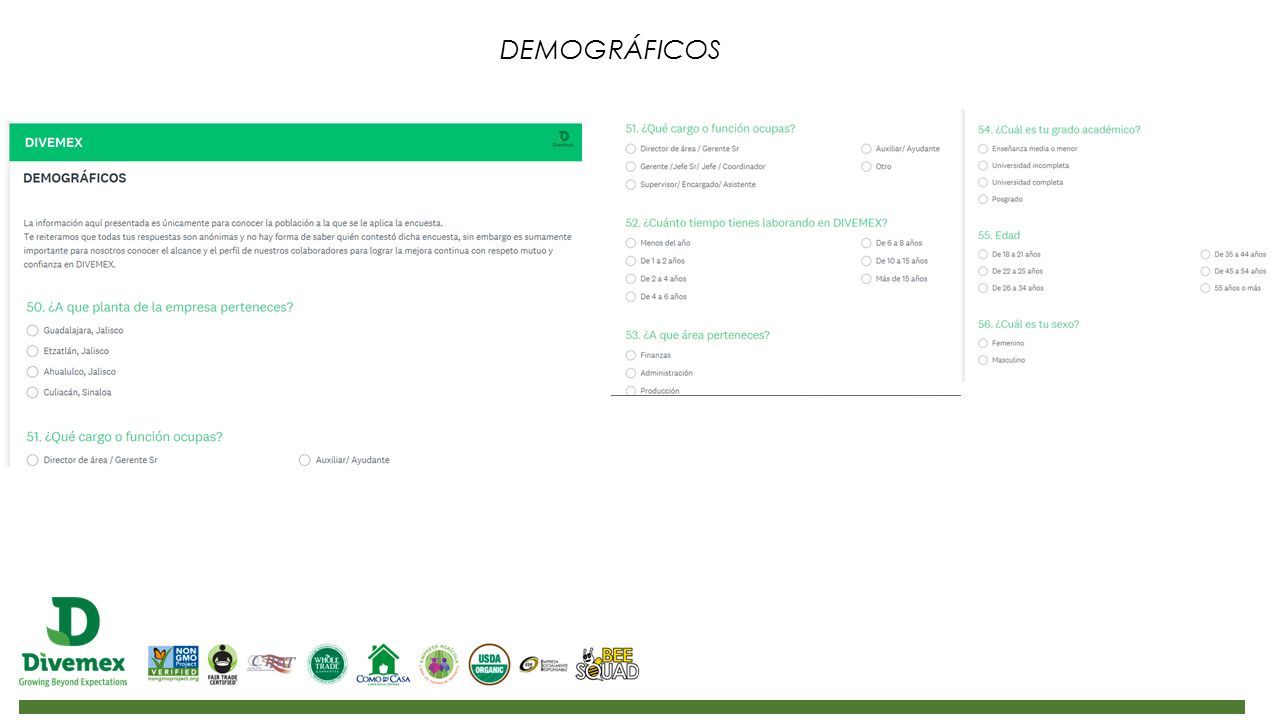This screenshot has height=720, width=1280.
Task: Choose Gerente /Jefe Sr/ Jefe / Coordinador
Action: (x=631, y=166)
